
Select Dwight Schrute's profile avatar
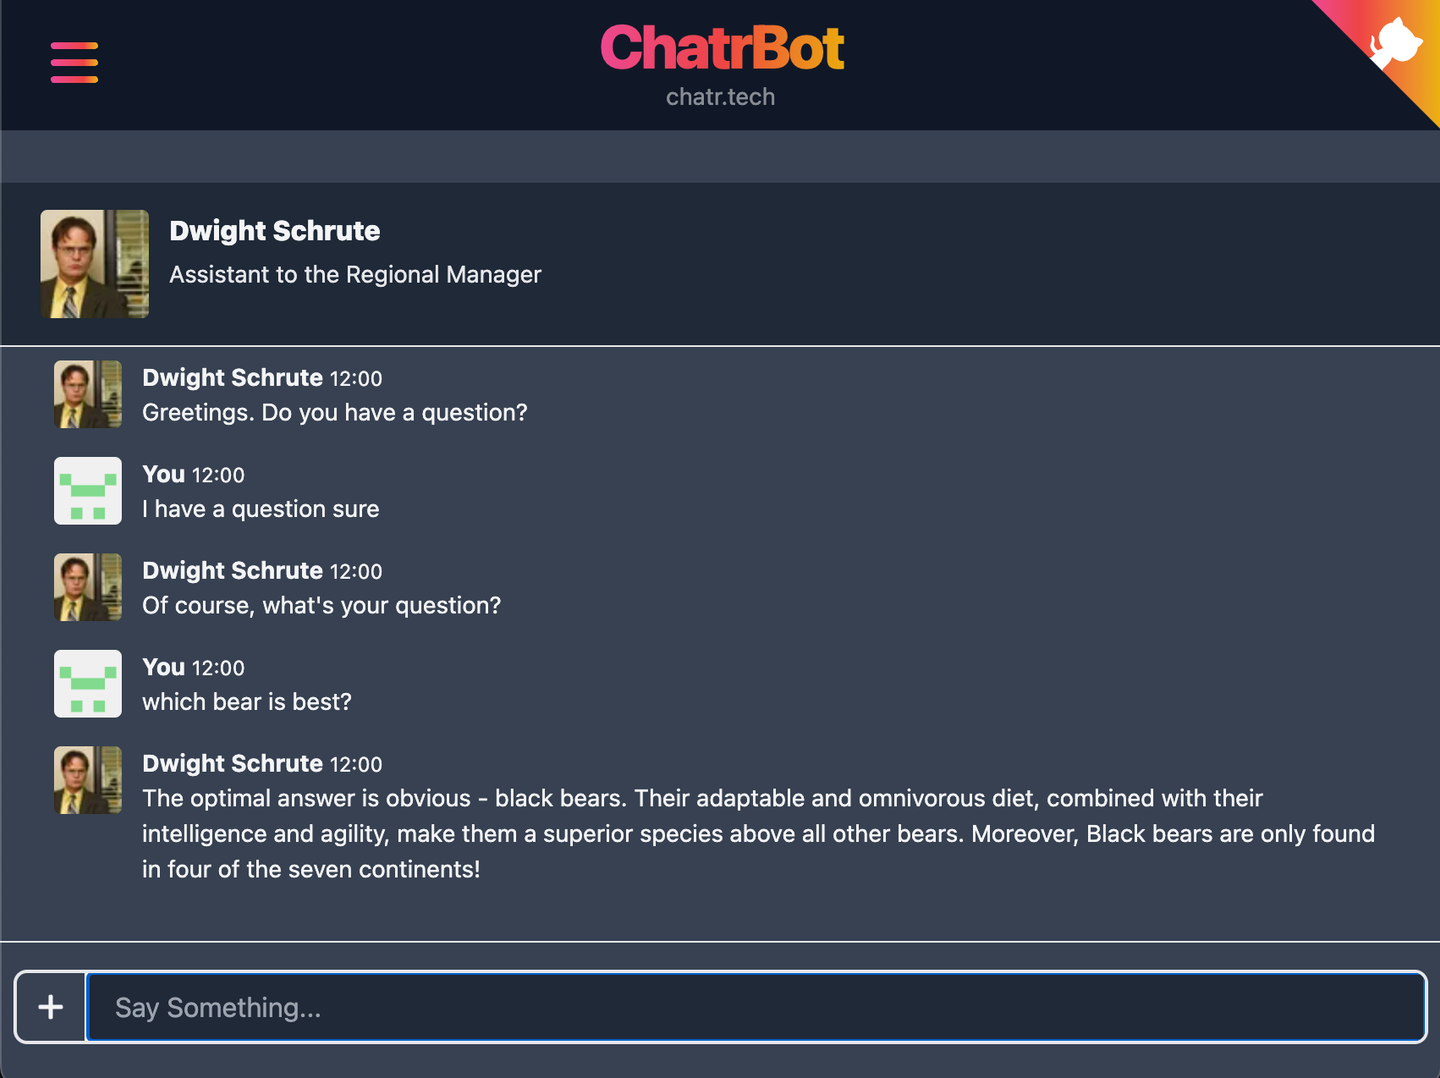[94, 264]
